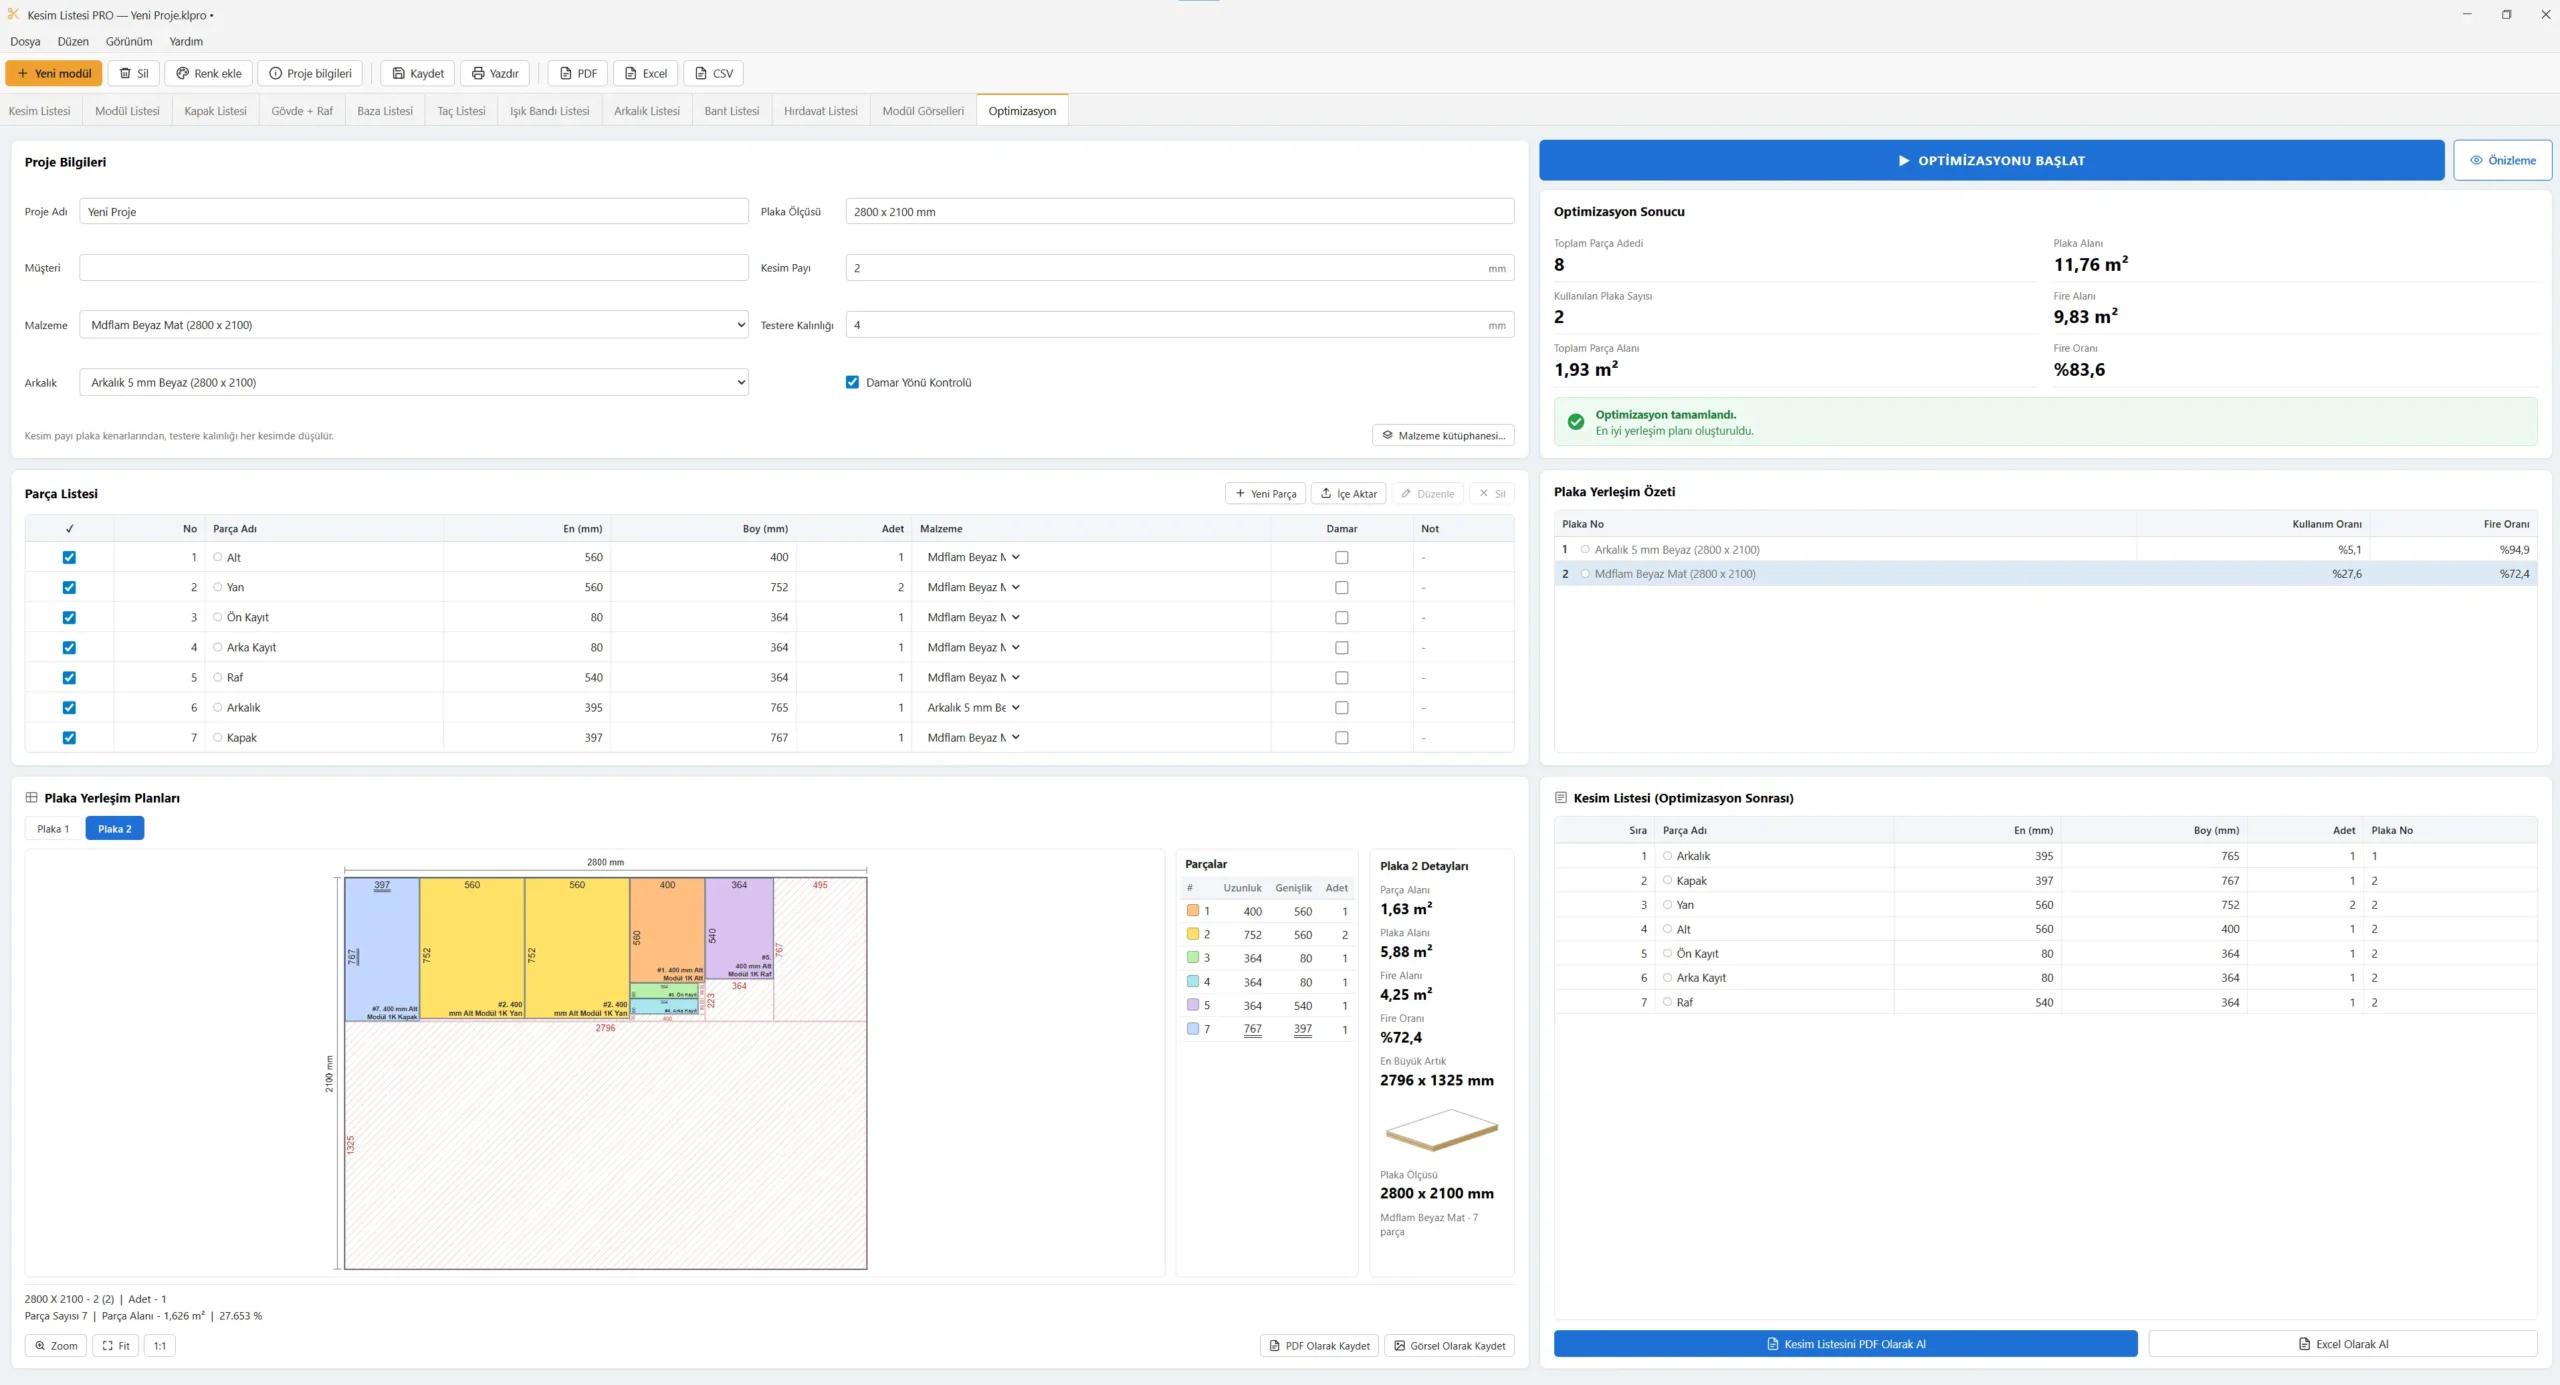This screenshot has height=1385, width=2560.
Task: Select Plaka 1 layout tab
Action: (53, 828)
